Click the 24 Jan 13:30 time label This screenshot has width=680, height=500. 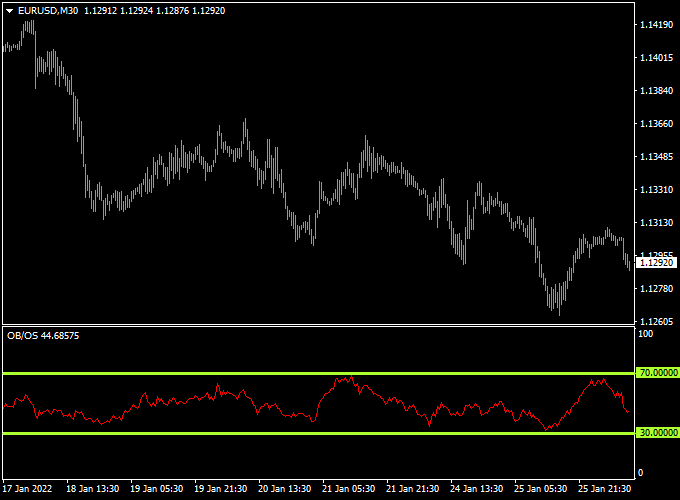pos(477,489)
